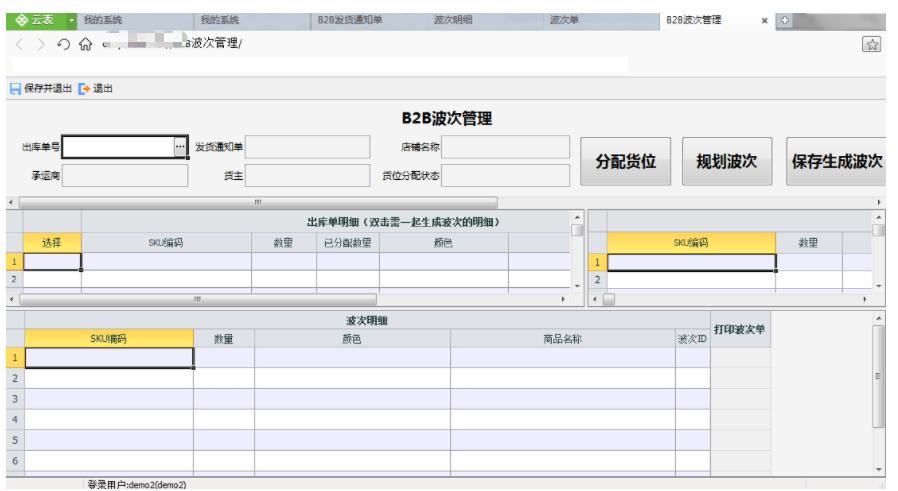This screenshot has height=491, width=898.
Task: Click 波次明细 vertical scrollbar up arrow
Action: (x=879, y=318)
